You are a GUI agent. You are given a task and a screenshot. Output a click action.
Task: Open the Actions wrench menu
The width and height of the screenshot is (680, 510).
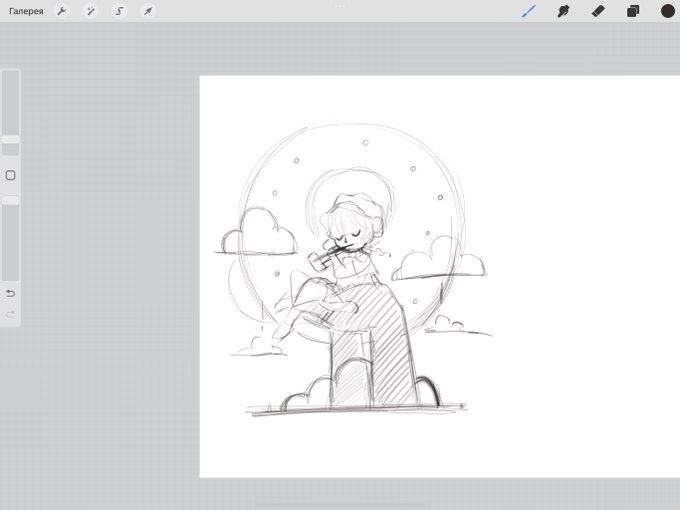pyautogui.click(x=62, y=11)
